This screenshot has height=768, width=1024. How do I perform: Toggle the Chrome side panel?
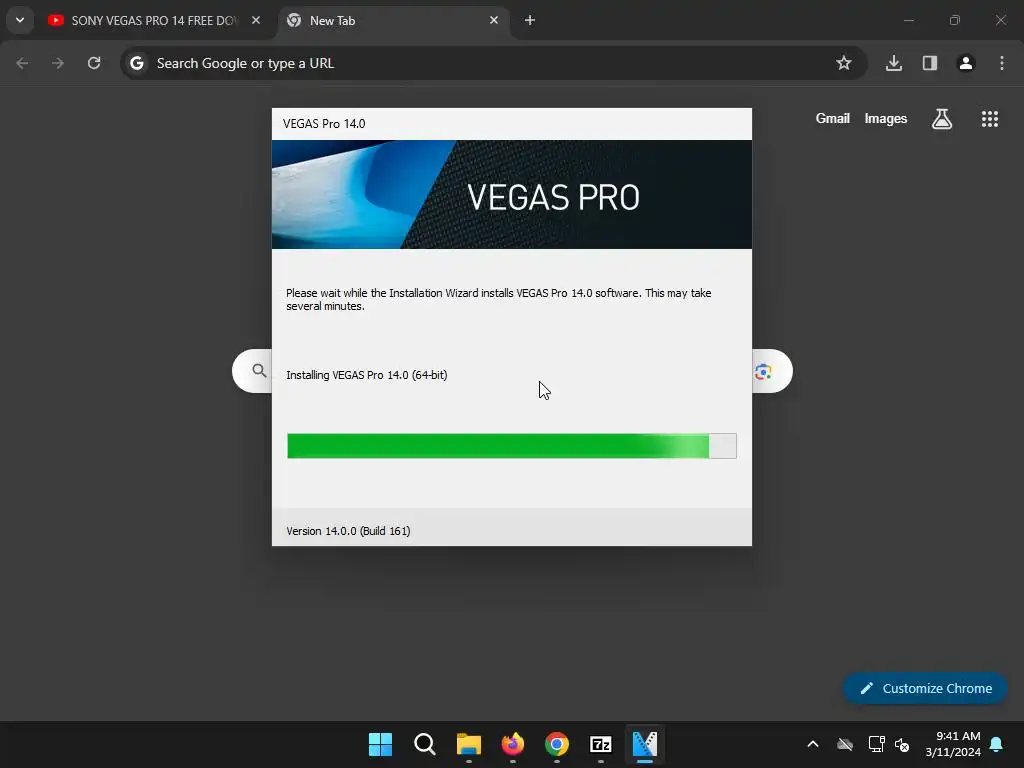tap(930, 63)
